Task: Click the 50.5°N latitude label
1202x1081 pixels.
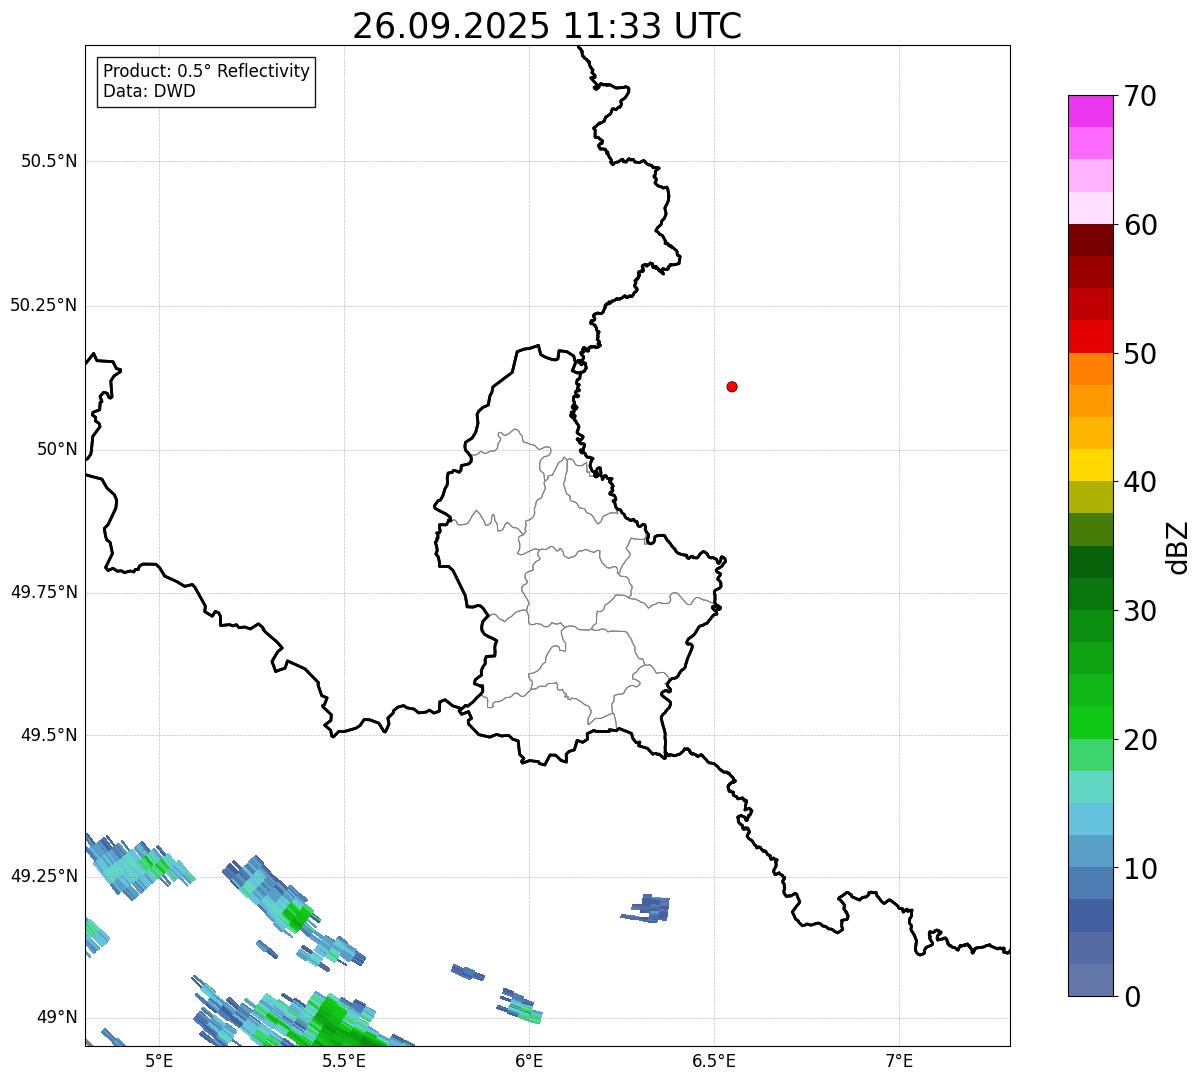Action: tap(49, 161)
